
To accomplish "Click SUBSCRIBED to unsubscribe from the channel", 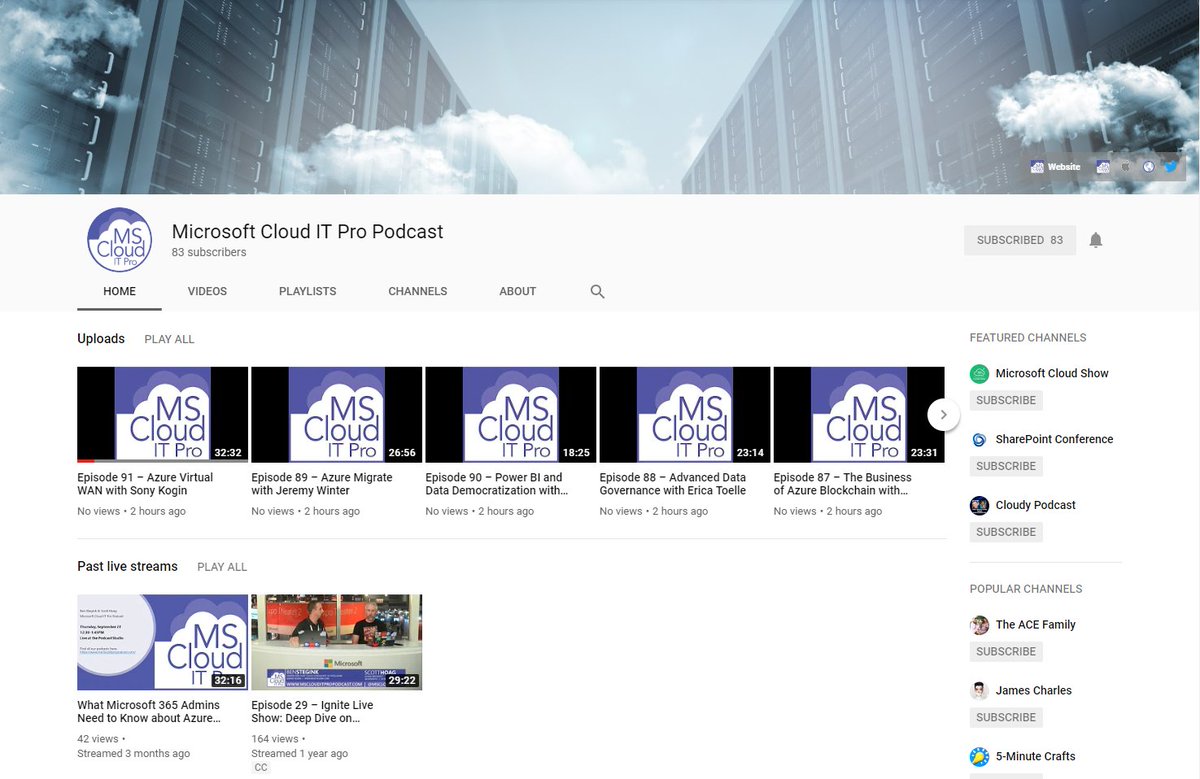I will pos(1020,240).
